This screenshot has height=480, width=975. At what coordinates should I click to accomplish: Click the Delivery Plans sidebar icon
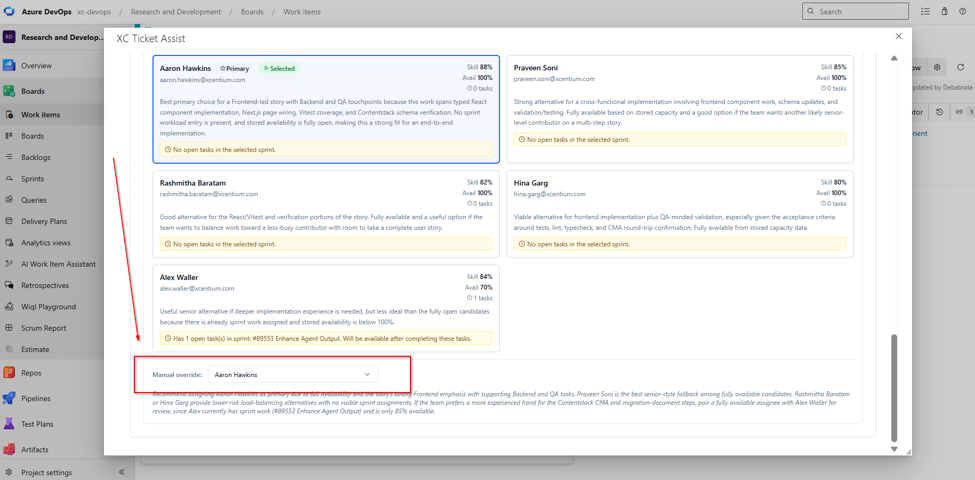click(x=9, y=221)
